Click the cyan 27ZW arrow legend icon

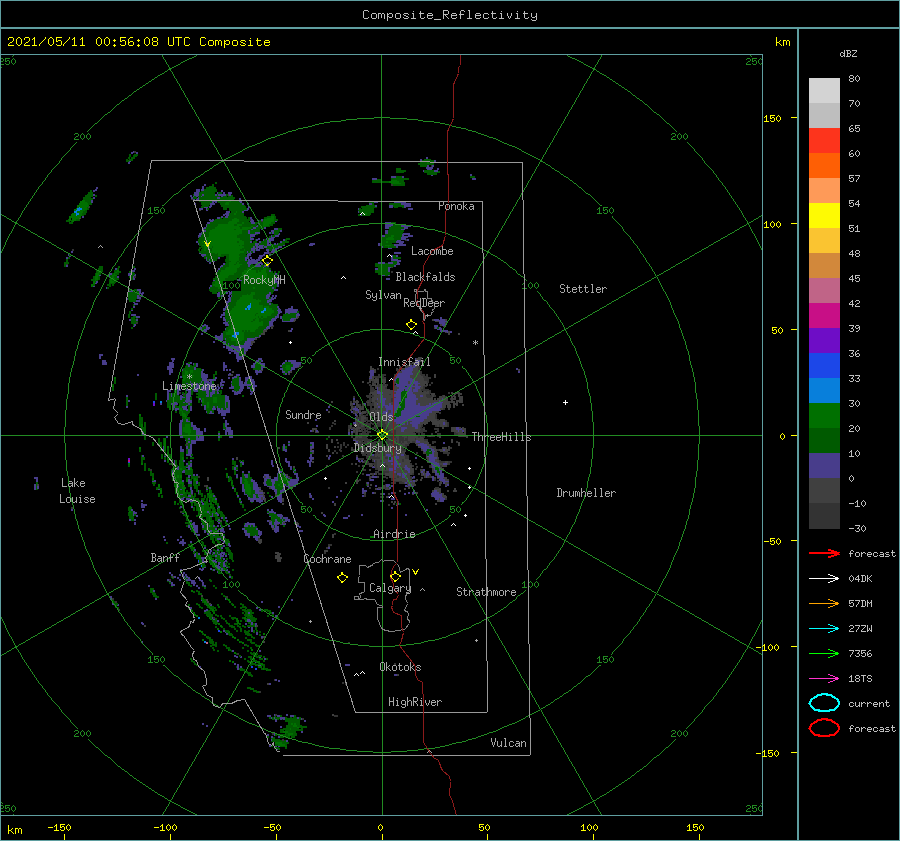tap(824, 629)
